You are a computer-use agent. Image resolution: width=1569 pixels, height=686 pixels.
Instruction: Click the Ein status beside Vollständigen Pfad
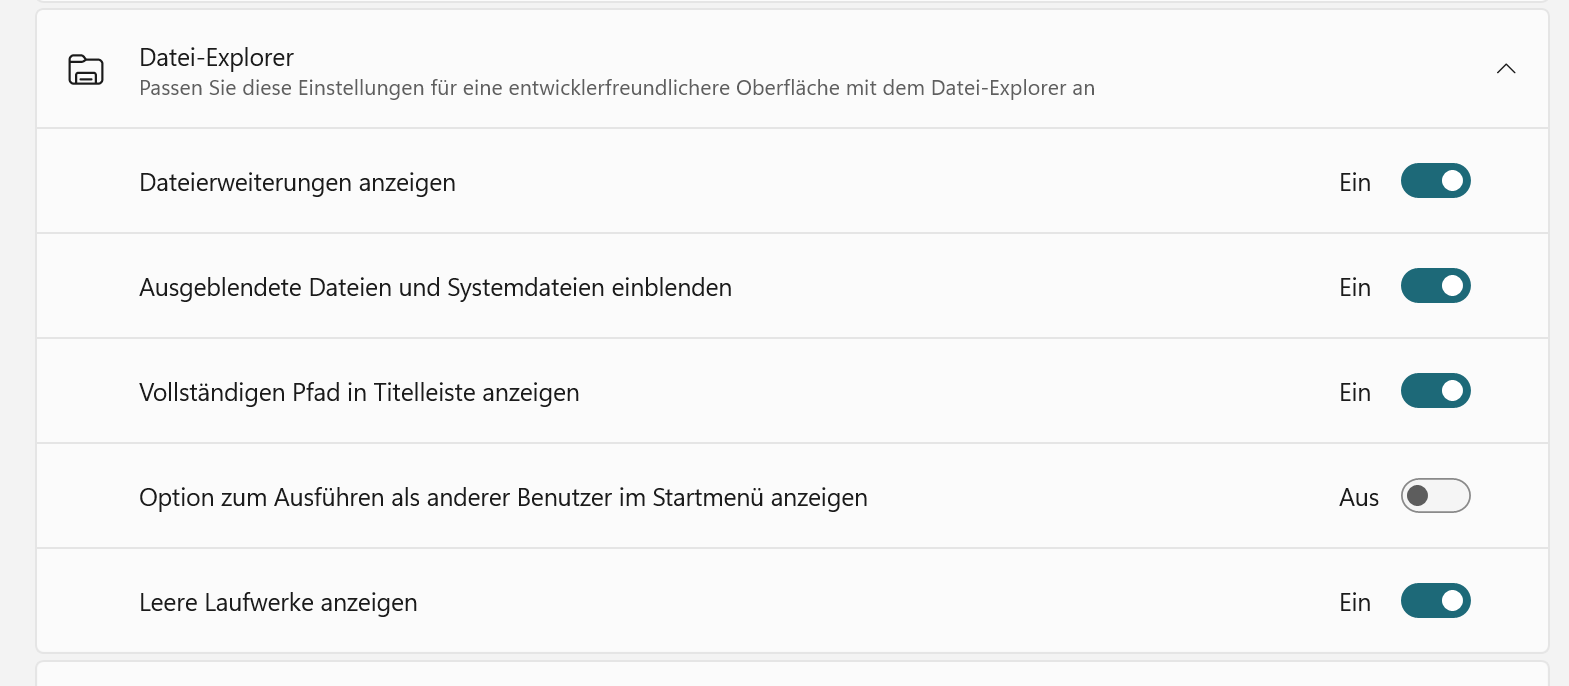point(1355,393)
